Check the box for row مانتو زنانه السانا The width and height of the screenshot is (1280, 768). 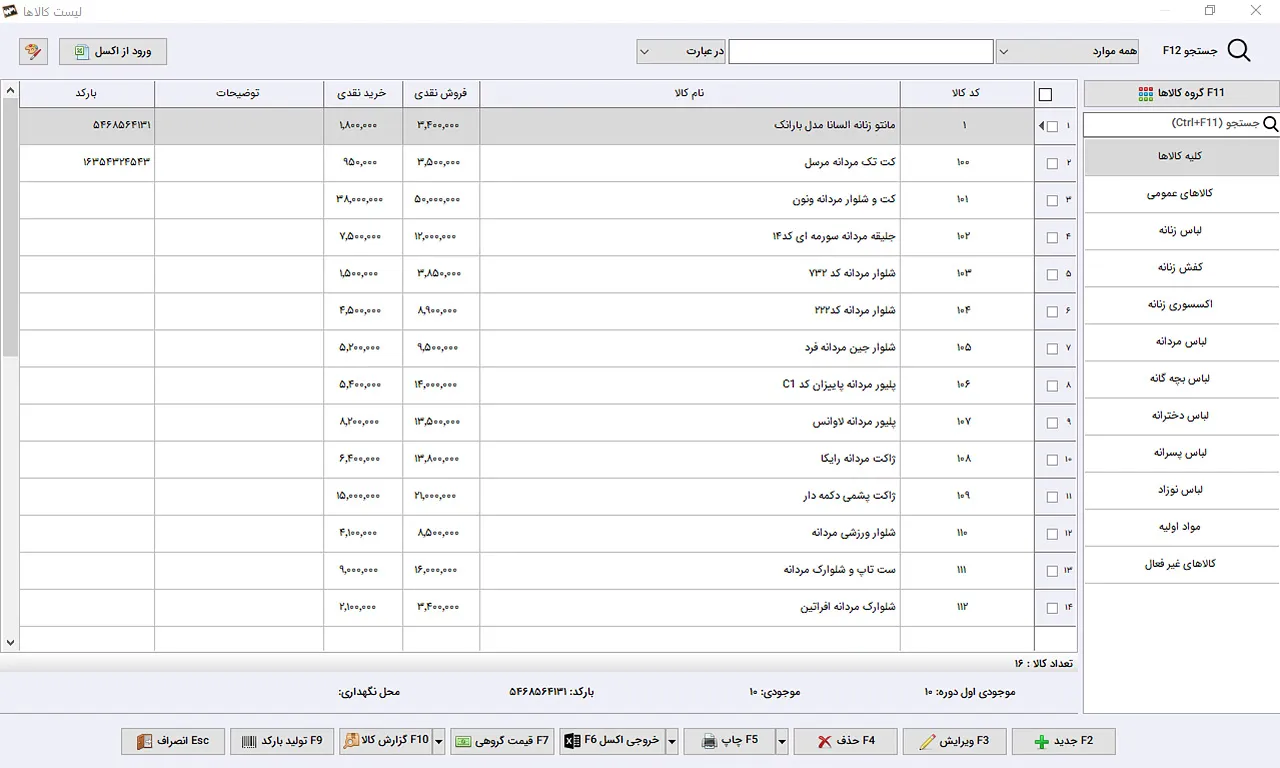pos(1052,126)
